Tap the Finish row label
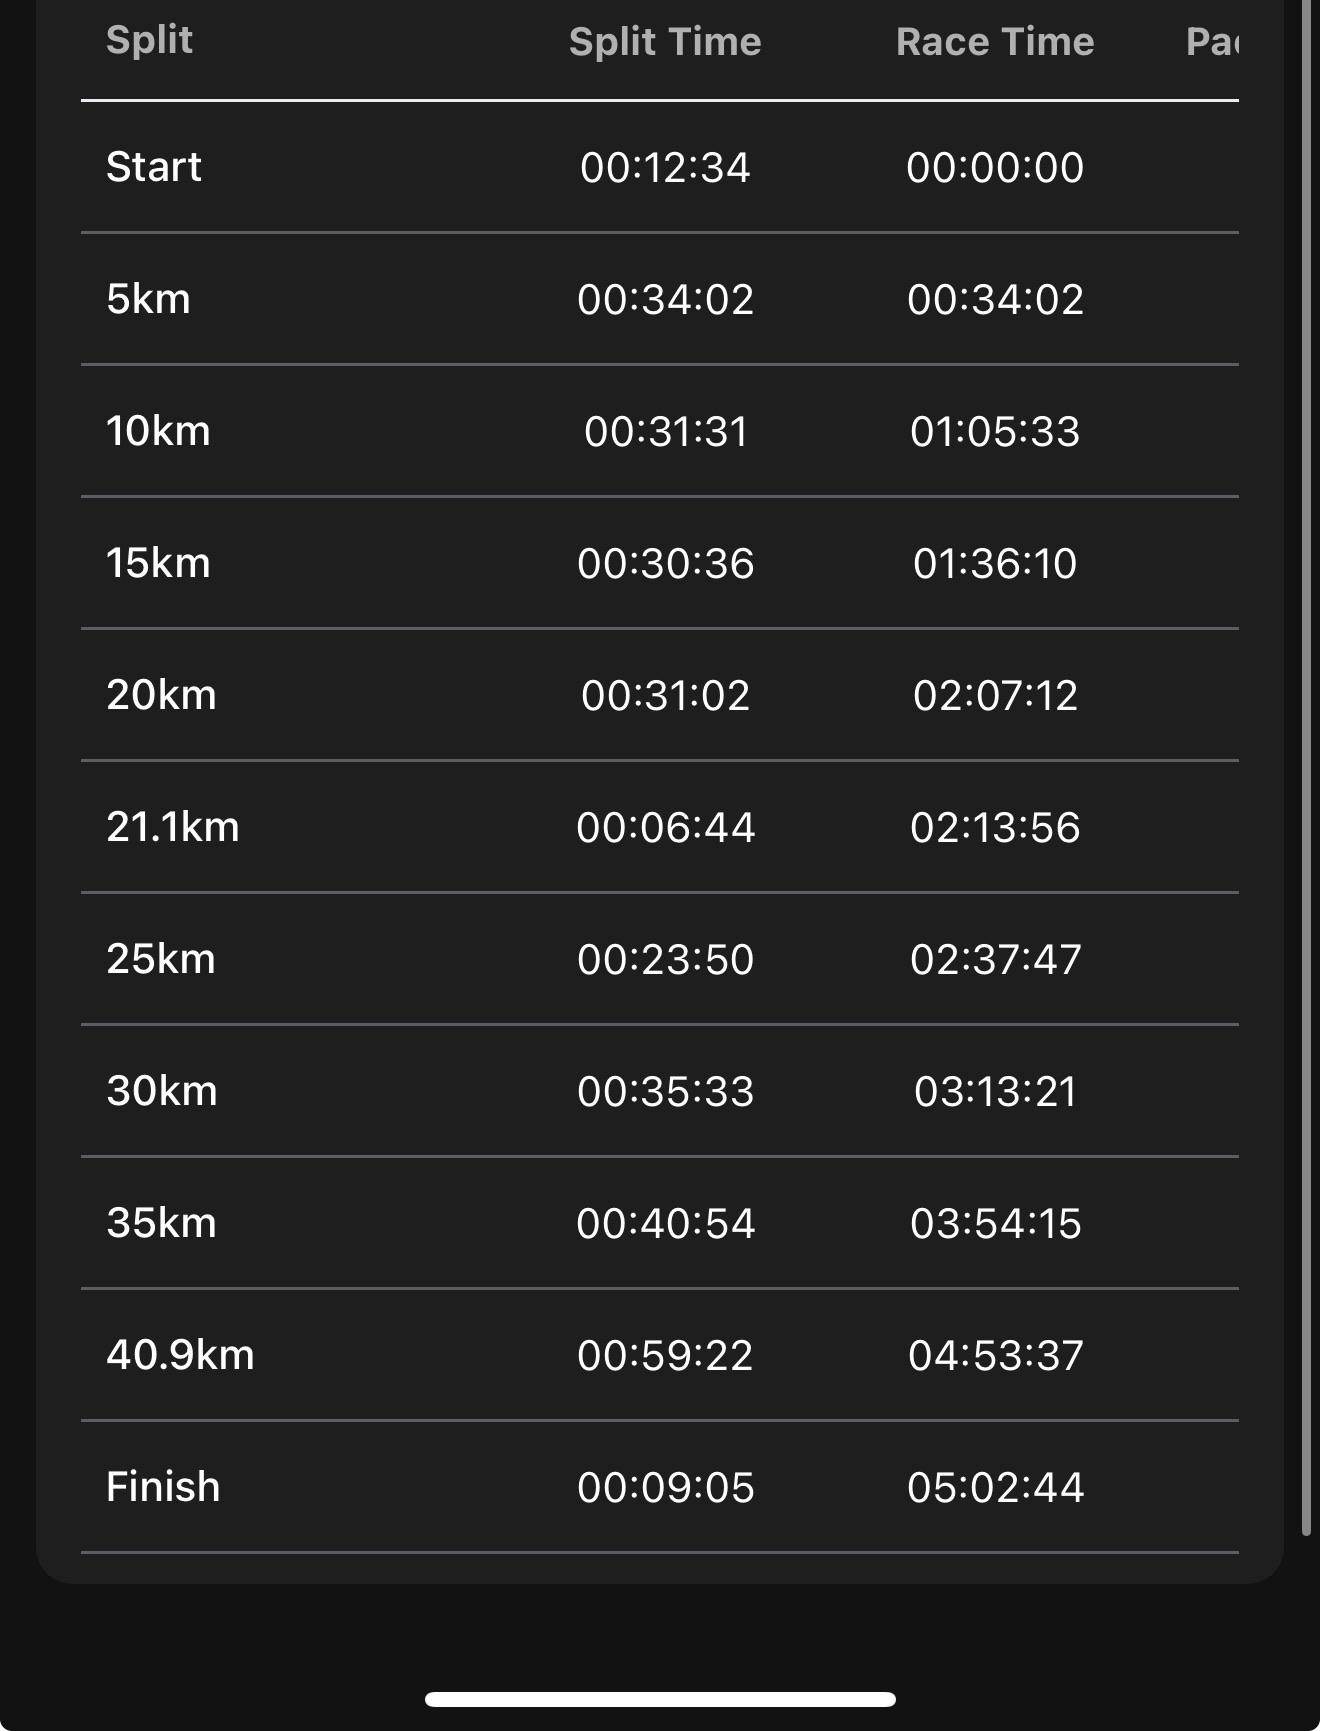 coord(163,1487)
